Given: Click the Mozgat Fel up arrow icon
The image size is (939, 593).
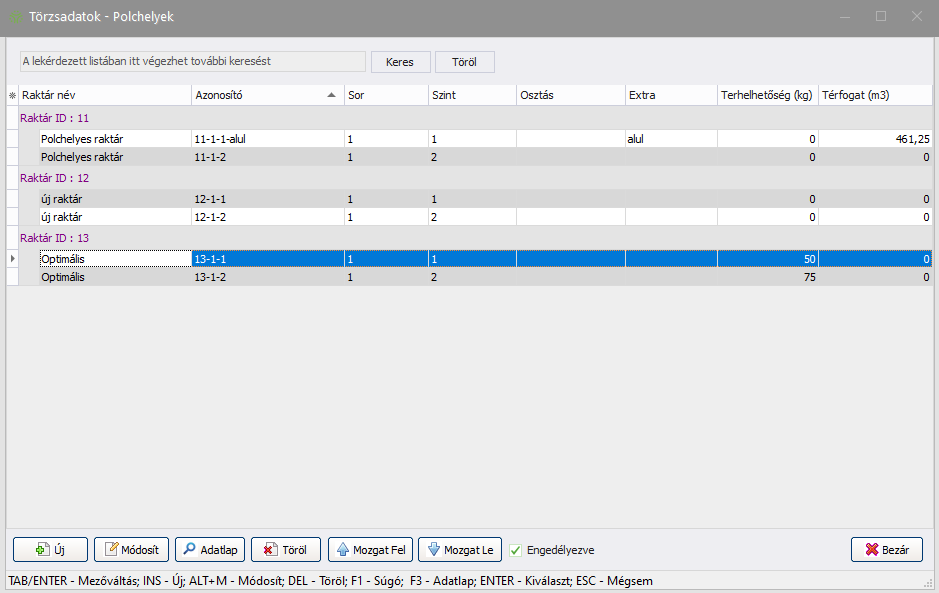Looking at the screenshot, I should (x=342, y=550).
